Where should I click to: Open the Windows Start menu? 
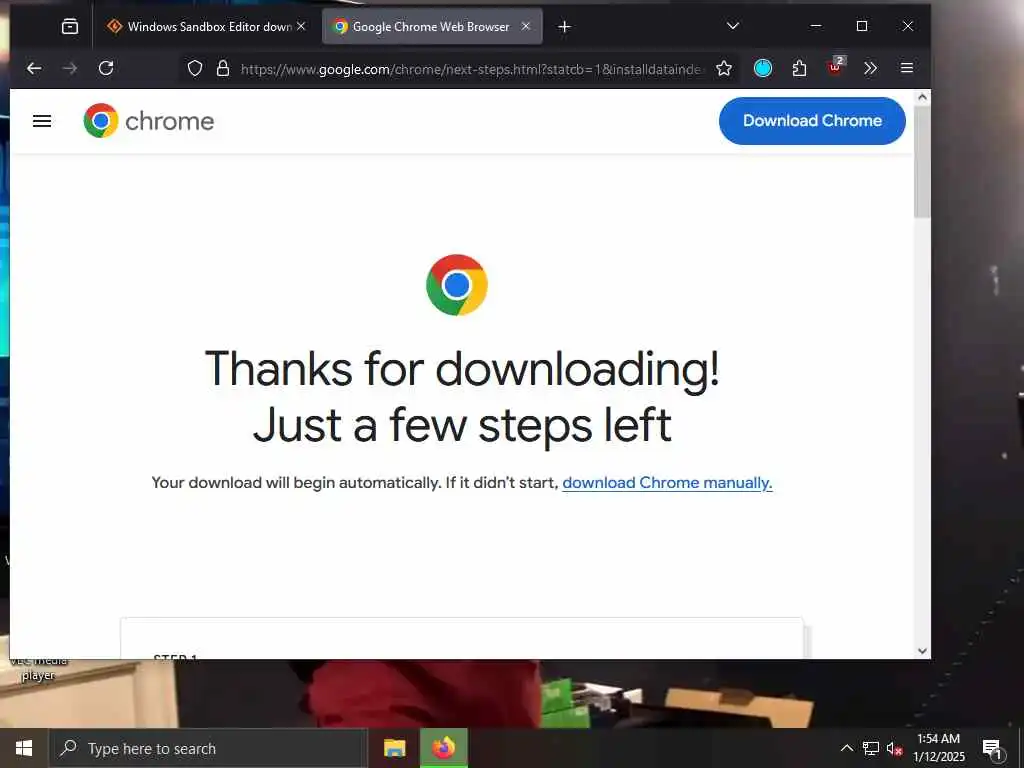(x=24, y=748)
